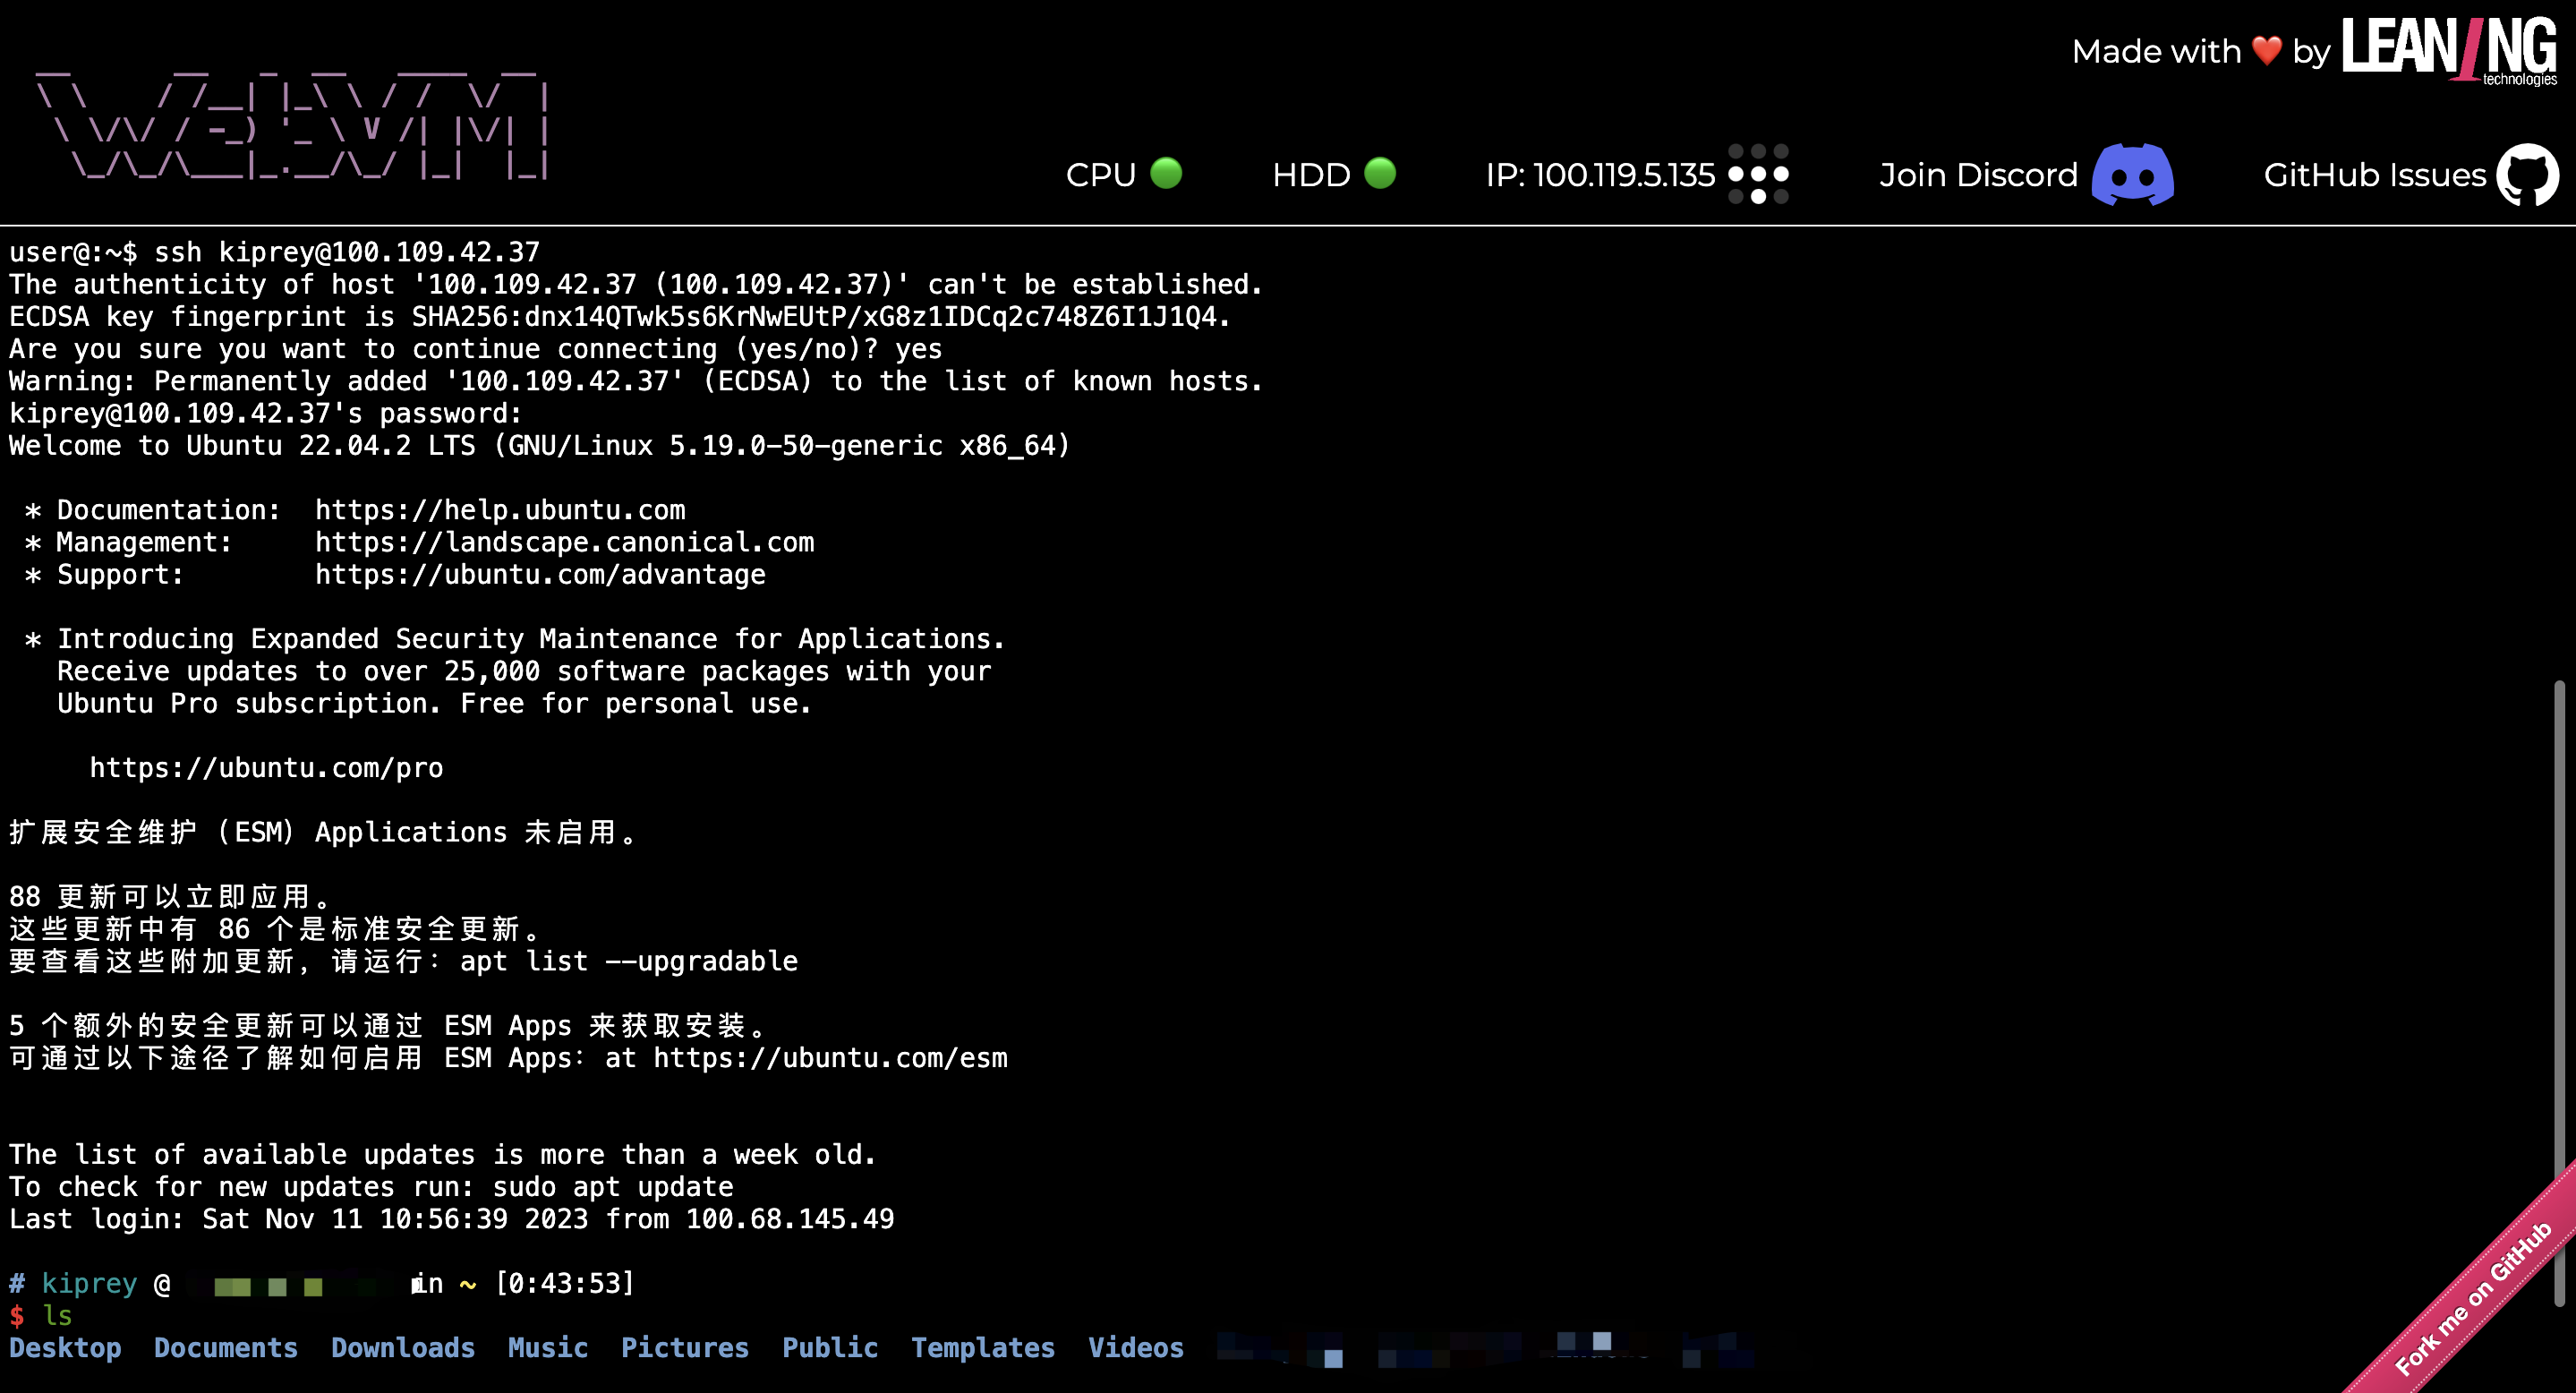Click the HDD label text
Screen dimensions: 2576x1393
pyautogui.click(x=1311, y=175)
